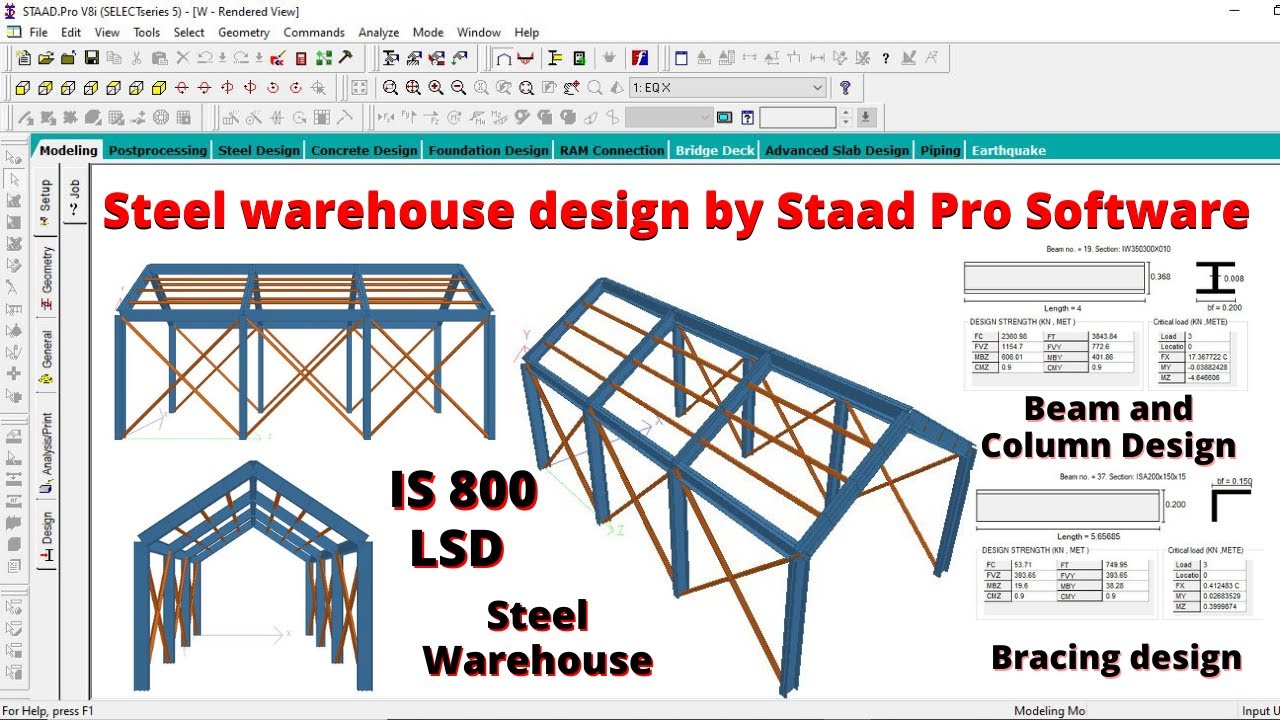Click the load help question mark icon
This screenshot has height=720, width=1280.
tap(845, 88)
